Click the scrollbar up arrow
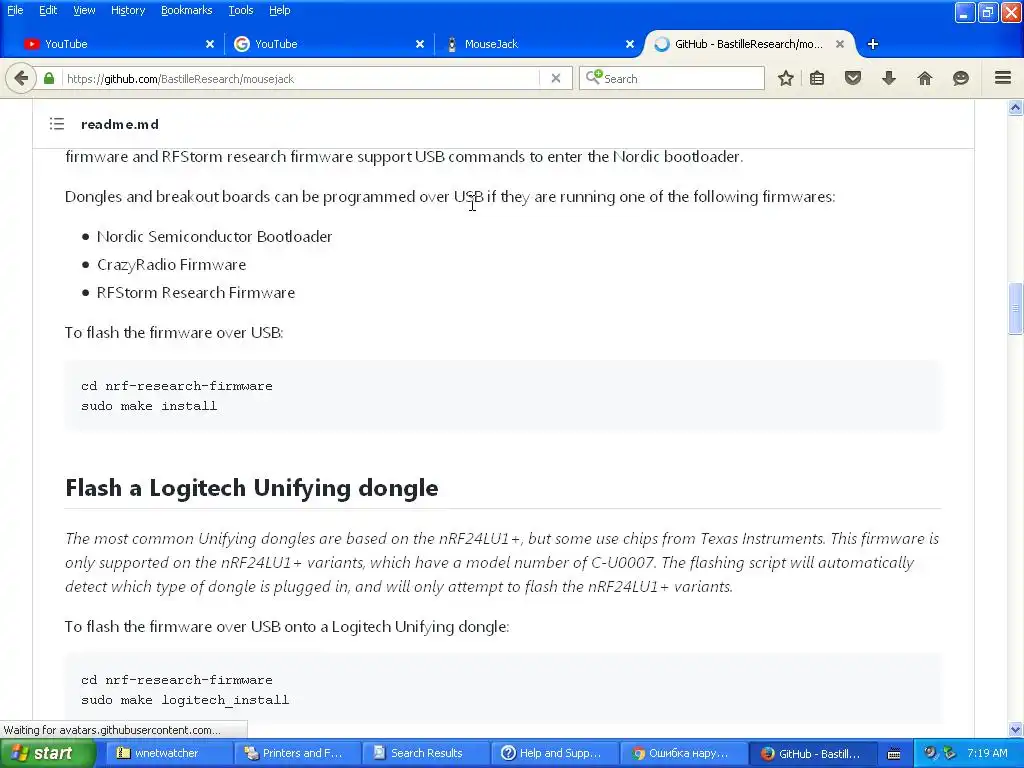Viewport: 1024px width, 768px height. 1016,108
